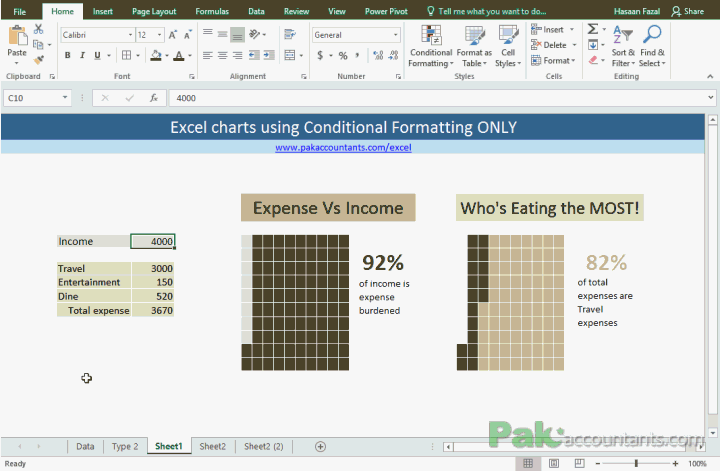Click the Paste clipboard icon
The width and height of the screenshot is (720, 471).
(x=17, y=36)
